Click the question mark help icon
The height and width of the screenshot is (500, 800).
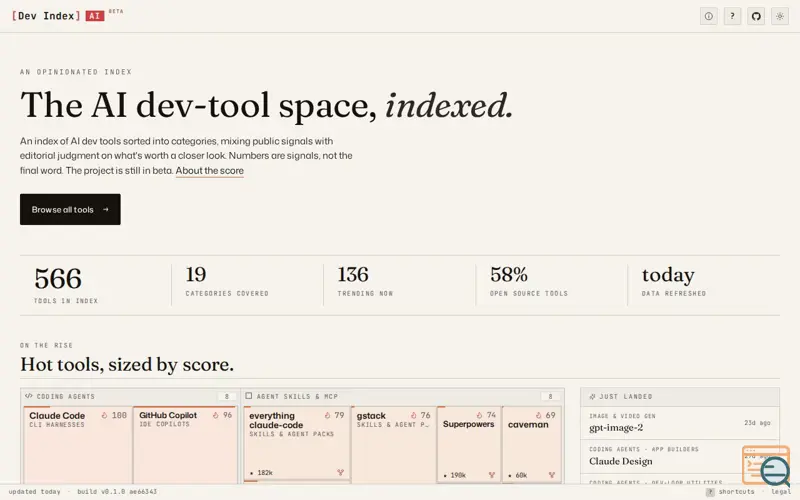pyautogui.click(x=732, y=16)
